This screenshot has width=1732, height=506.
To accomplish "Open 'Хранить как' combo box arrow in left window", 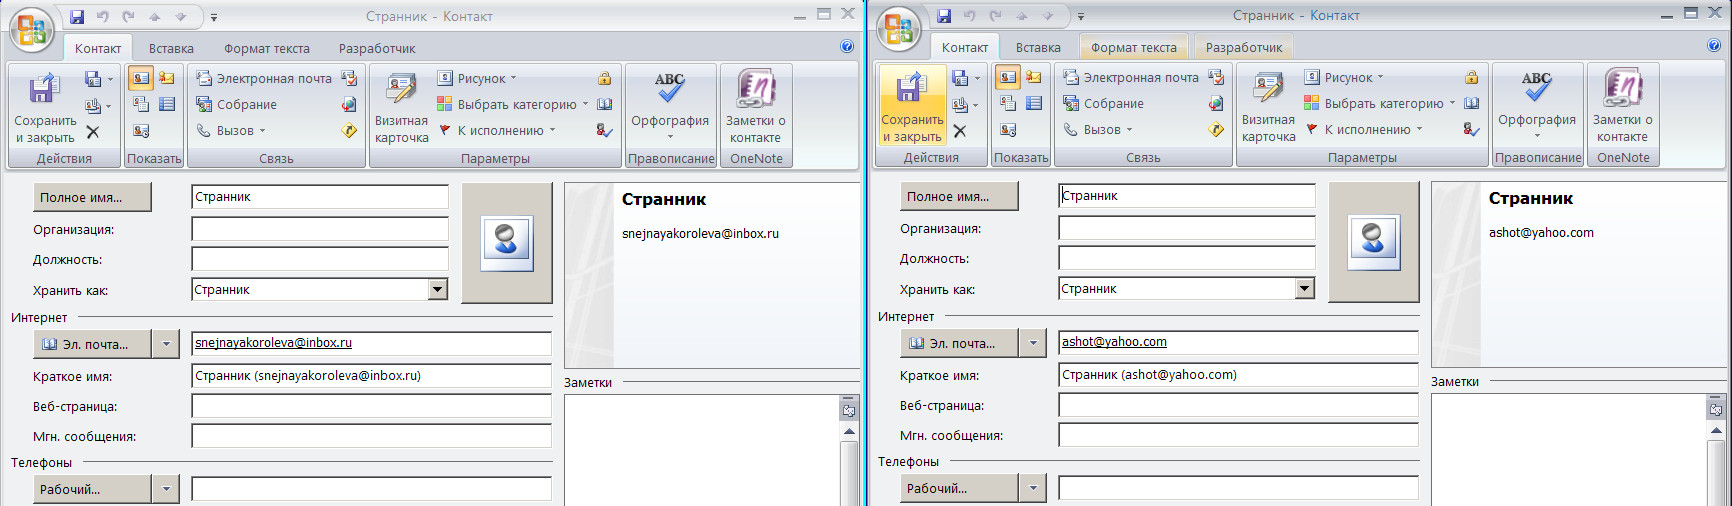I will (x=437, y=290).
